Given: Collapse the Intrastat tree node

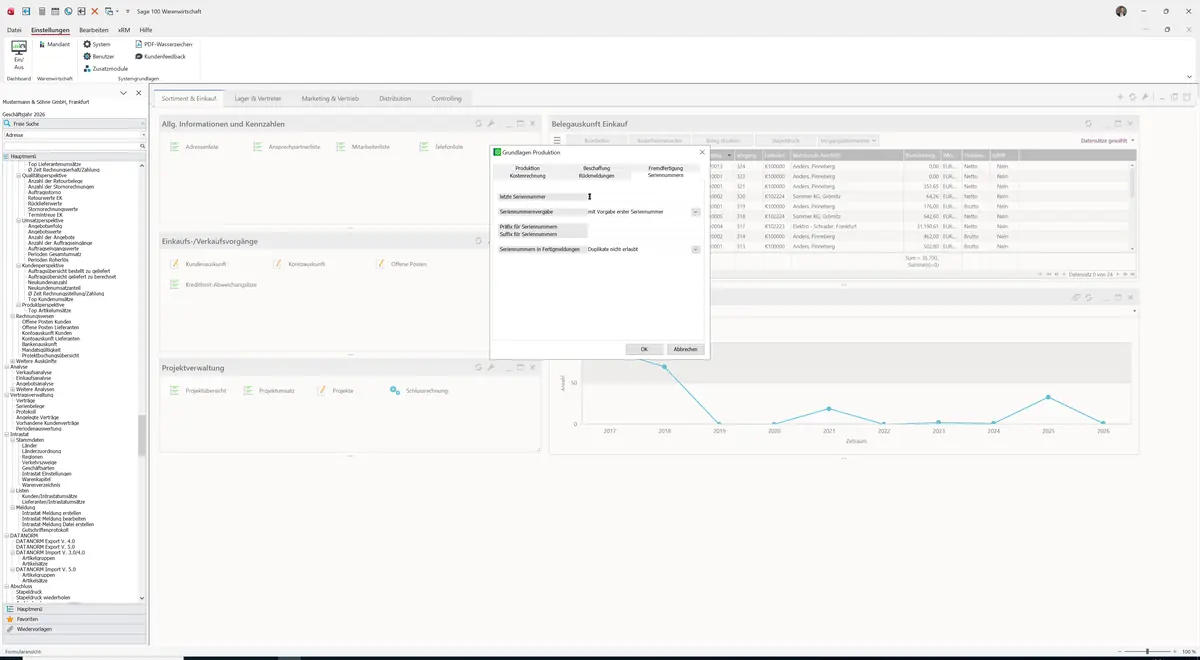Looking at the screenshot, I should point(6,434).
